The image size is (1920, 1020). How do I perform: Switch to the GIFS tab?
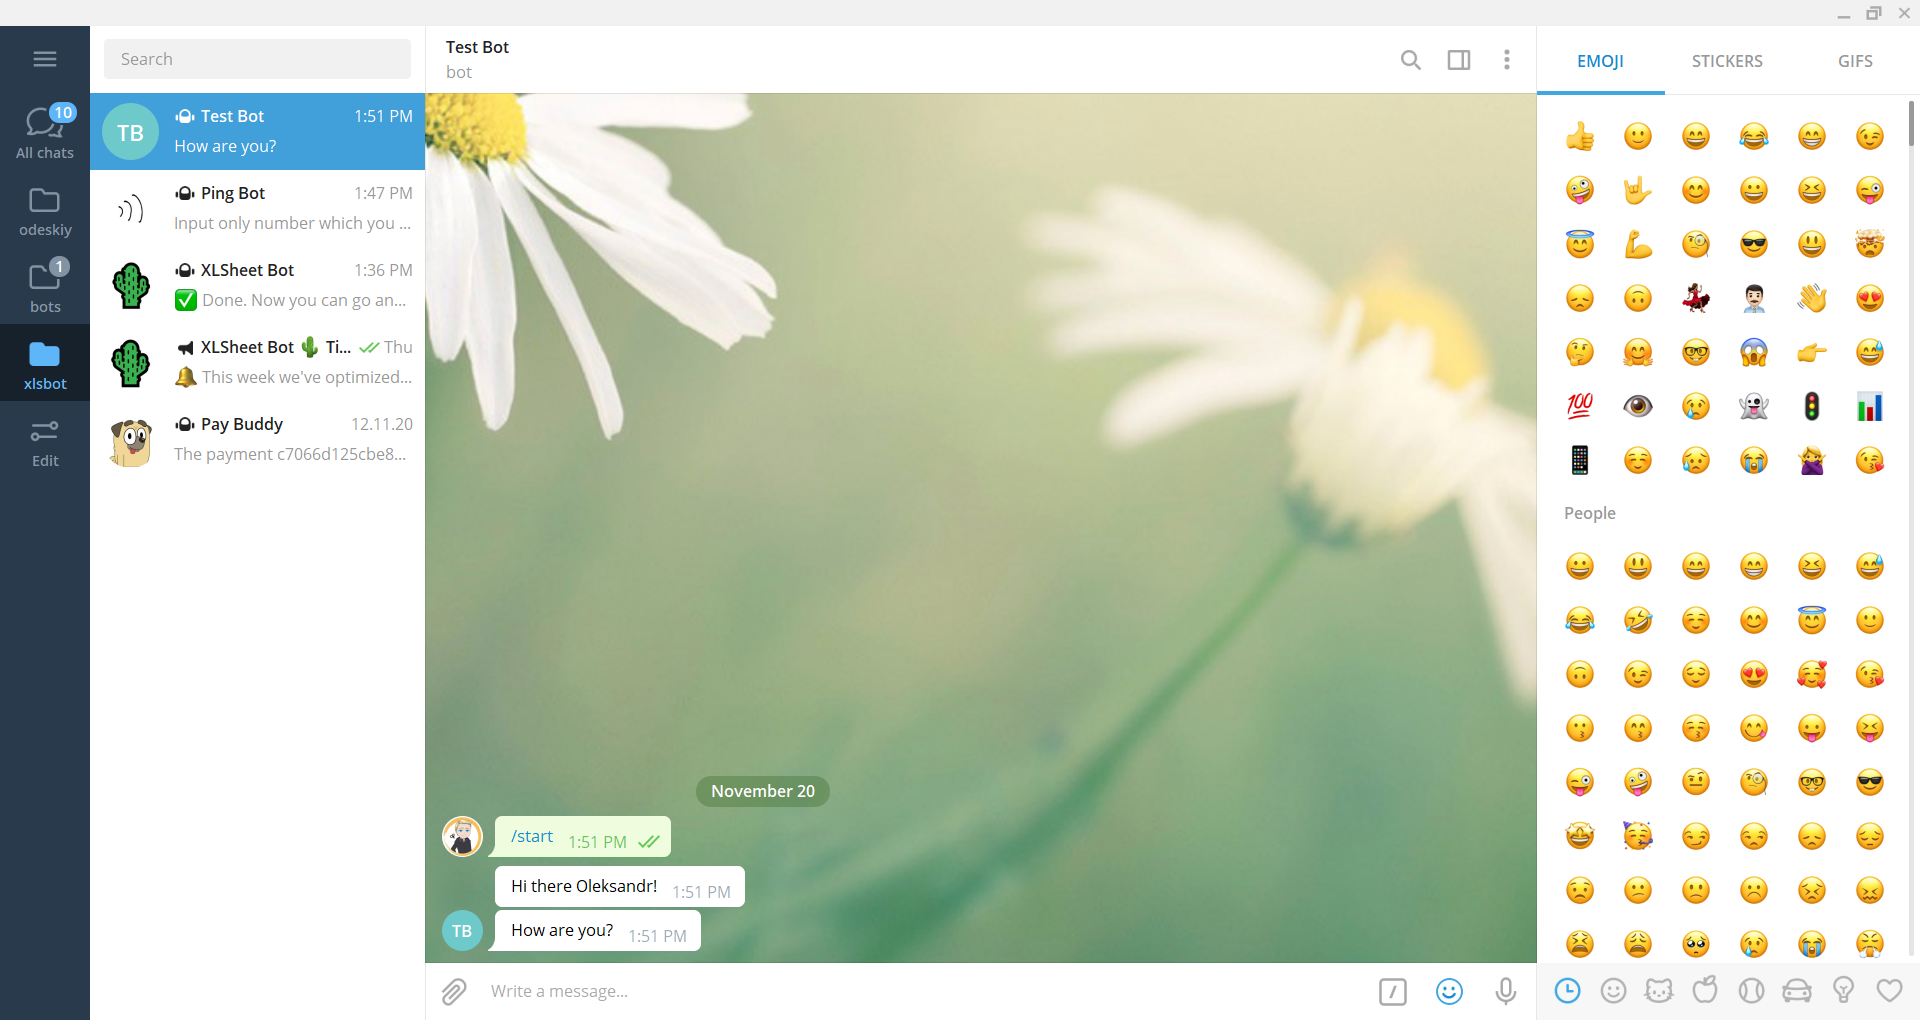1855,60
